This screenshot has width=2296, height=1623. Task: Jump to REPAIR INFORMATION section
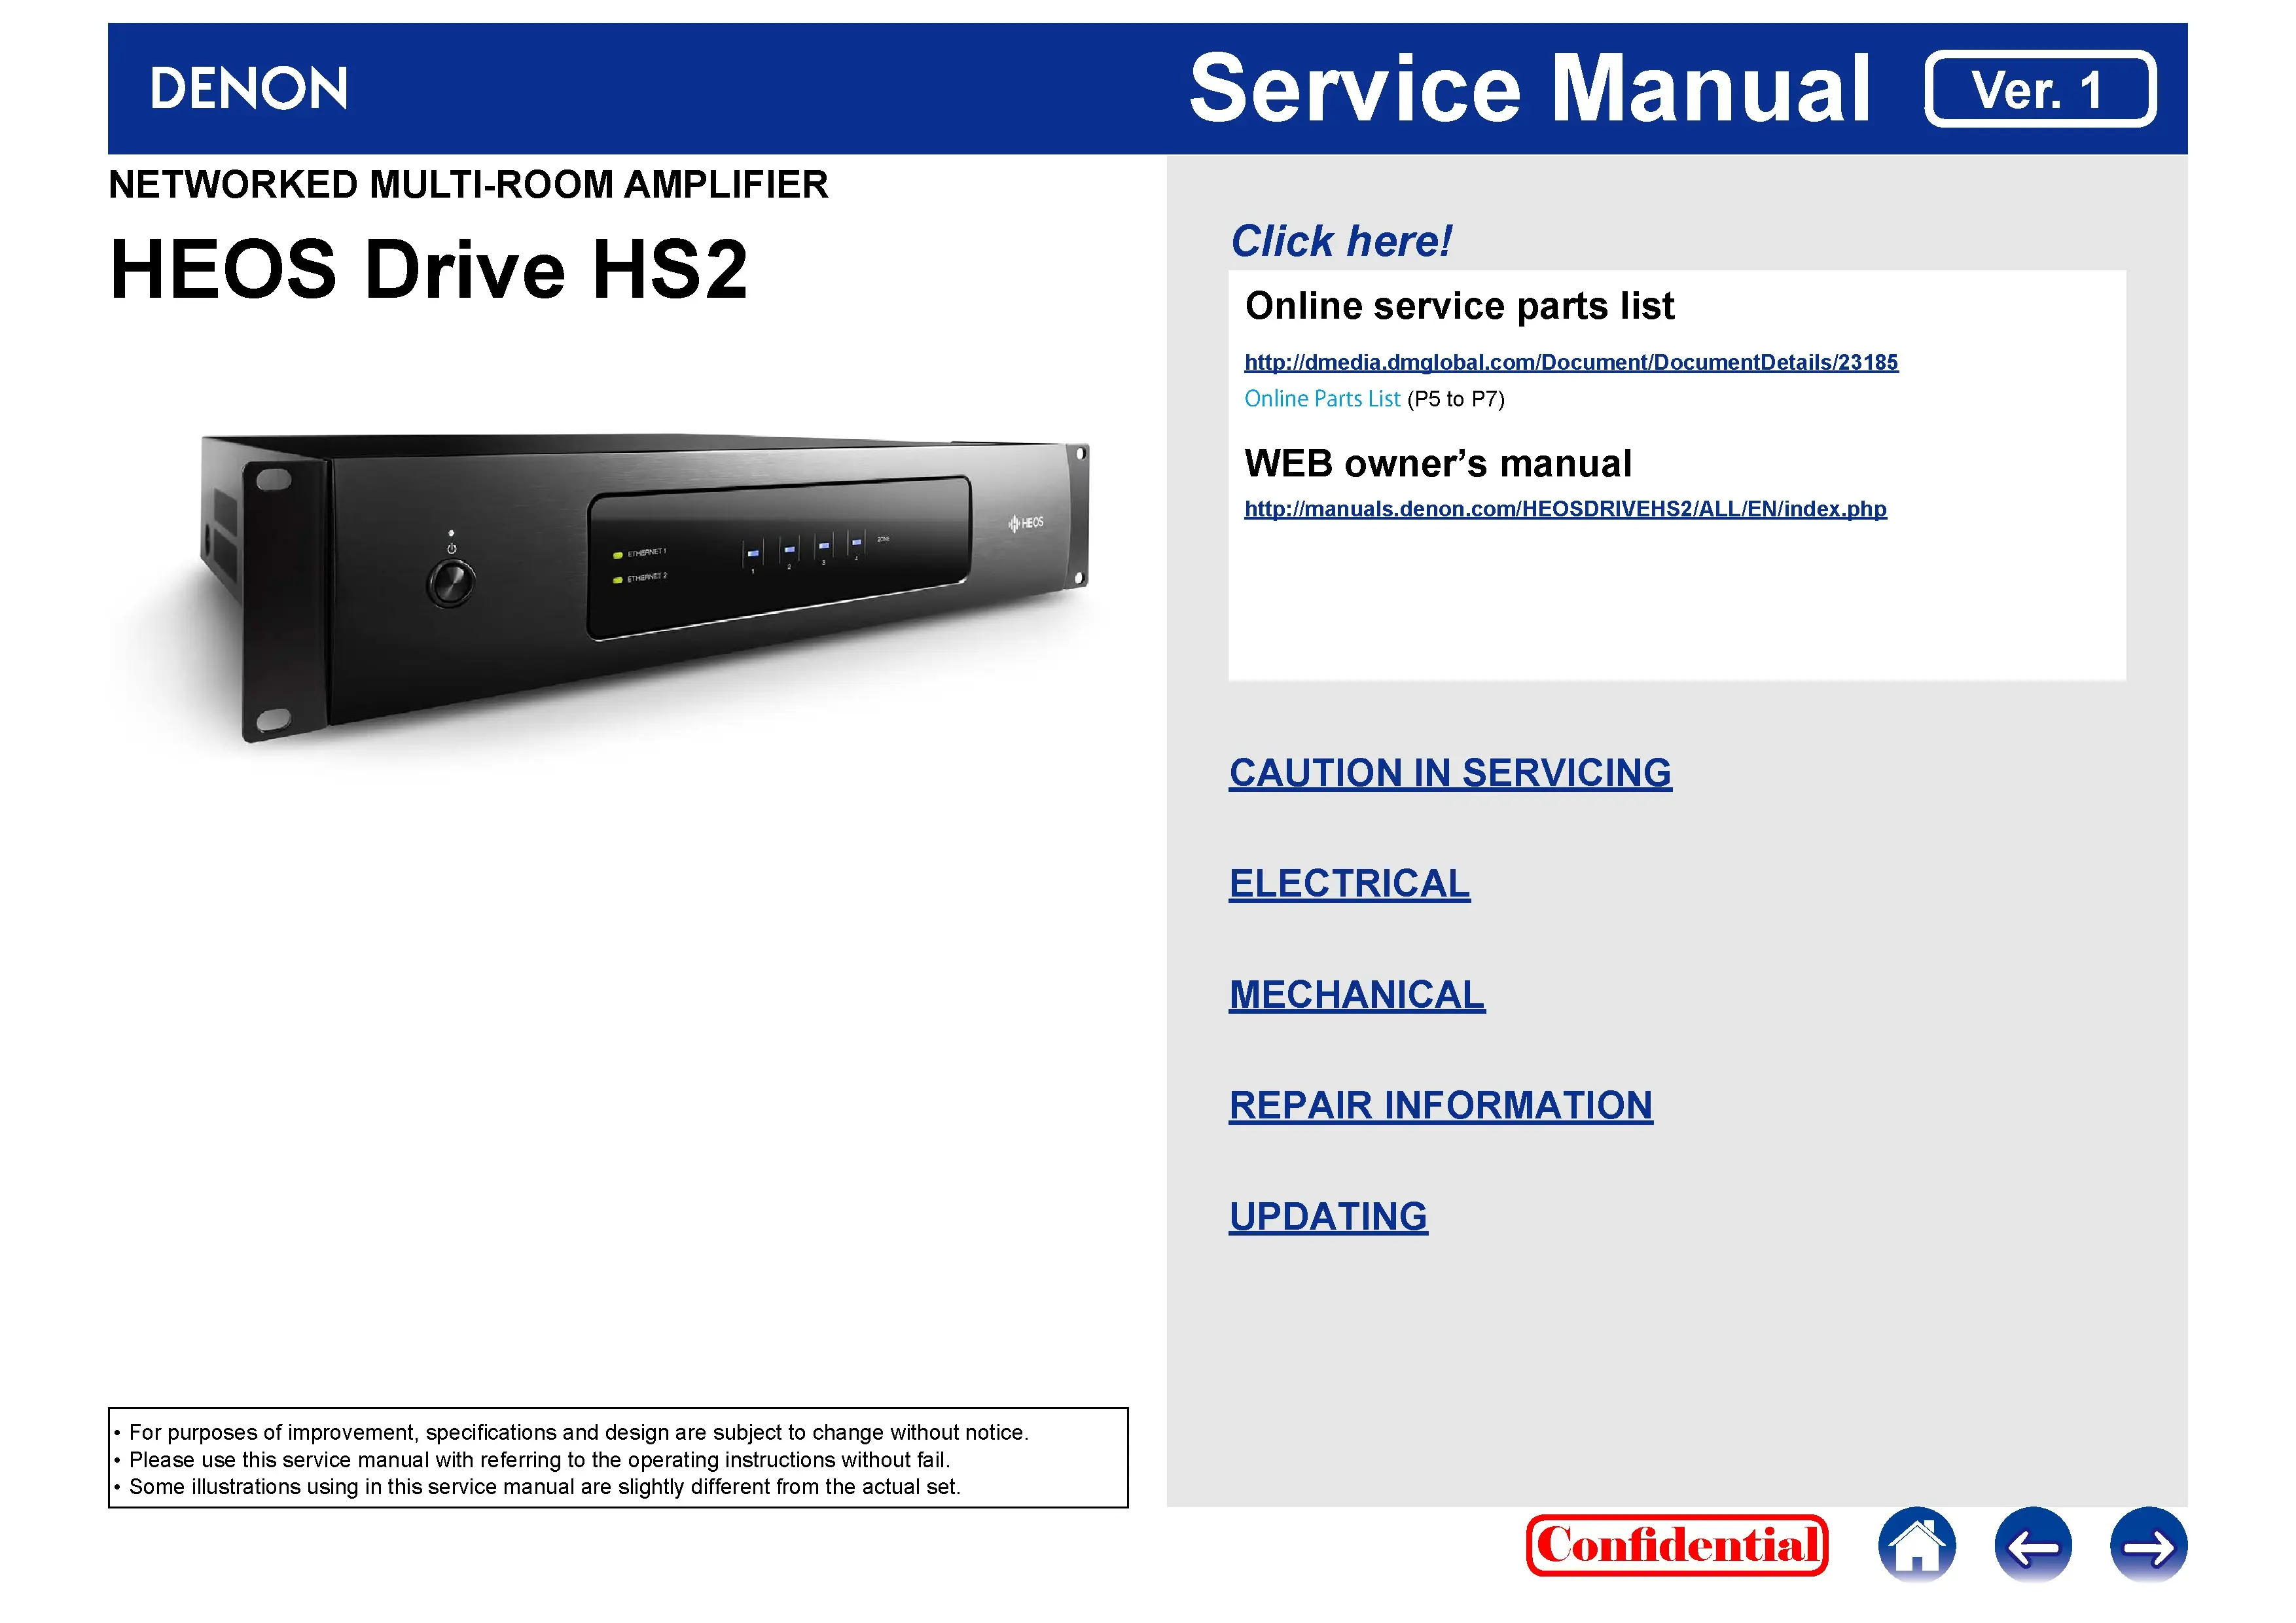click(1440, 1106)
